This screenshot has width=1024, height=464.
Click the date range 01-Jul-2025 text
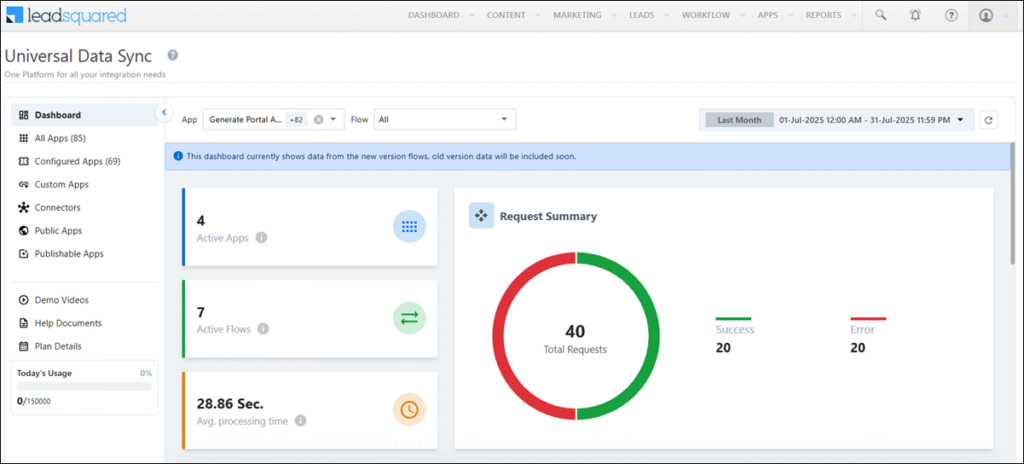(865, 120)
